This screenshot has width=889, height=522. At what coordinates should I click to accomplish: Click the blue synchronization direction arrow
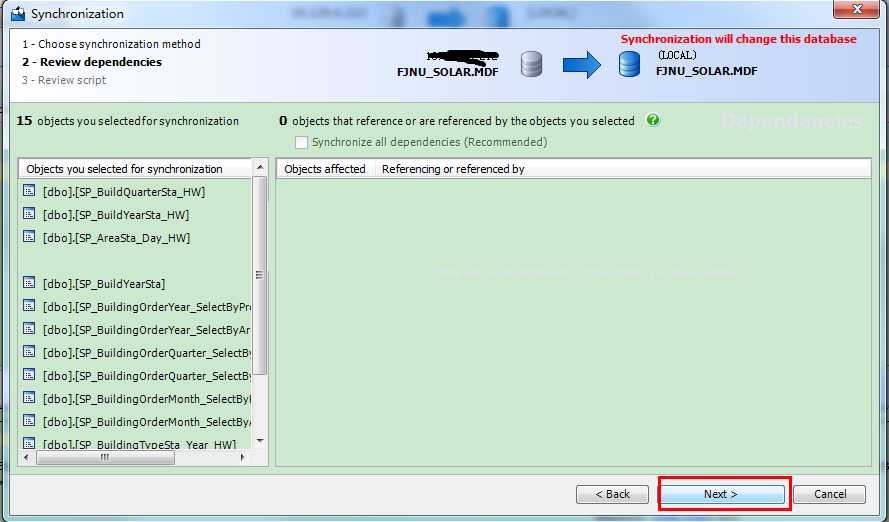(582, 65)
